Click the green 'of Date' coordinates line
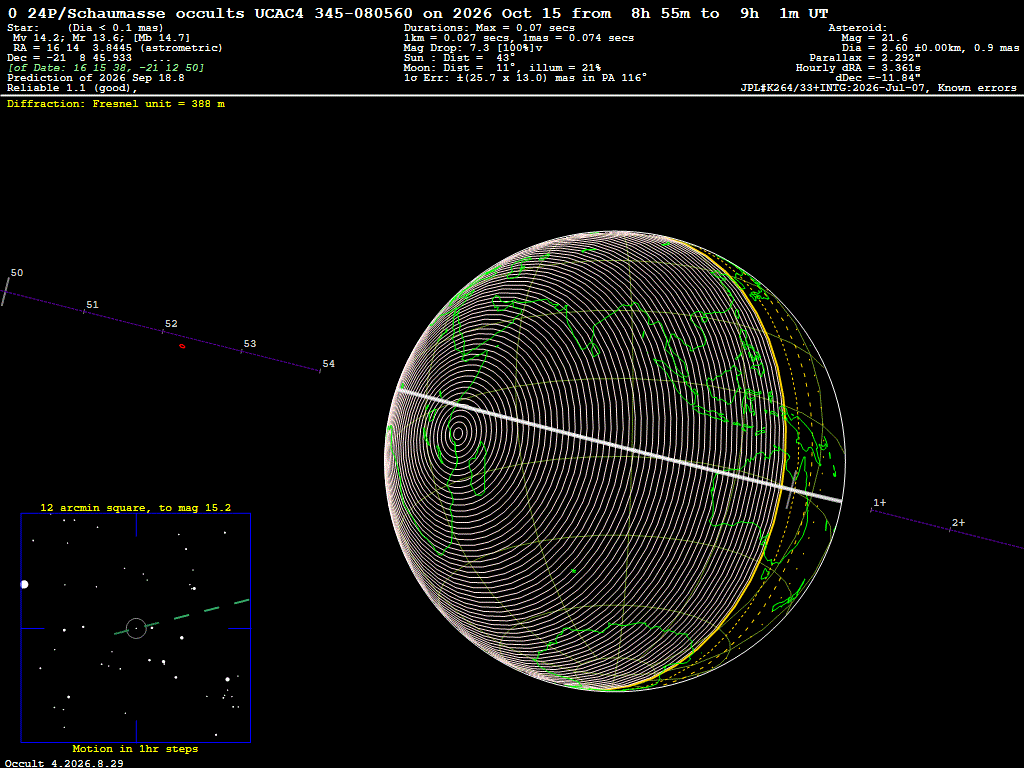The width and height of the screenshot is (1024, 768). click(x=106, y=68)
